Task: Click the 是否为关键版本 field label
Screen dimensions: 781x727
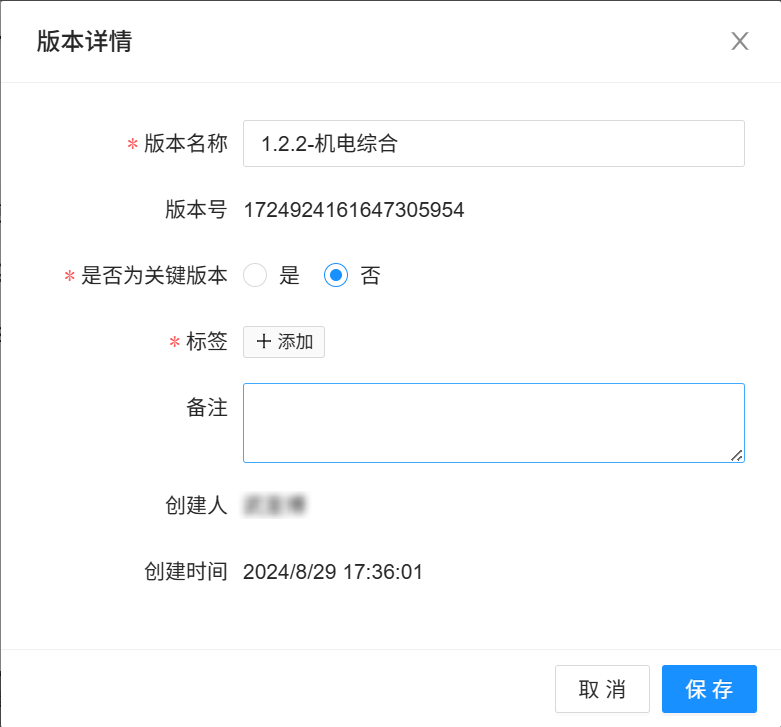Action: [x=154, y=275]
